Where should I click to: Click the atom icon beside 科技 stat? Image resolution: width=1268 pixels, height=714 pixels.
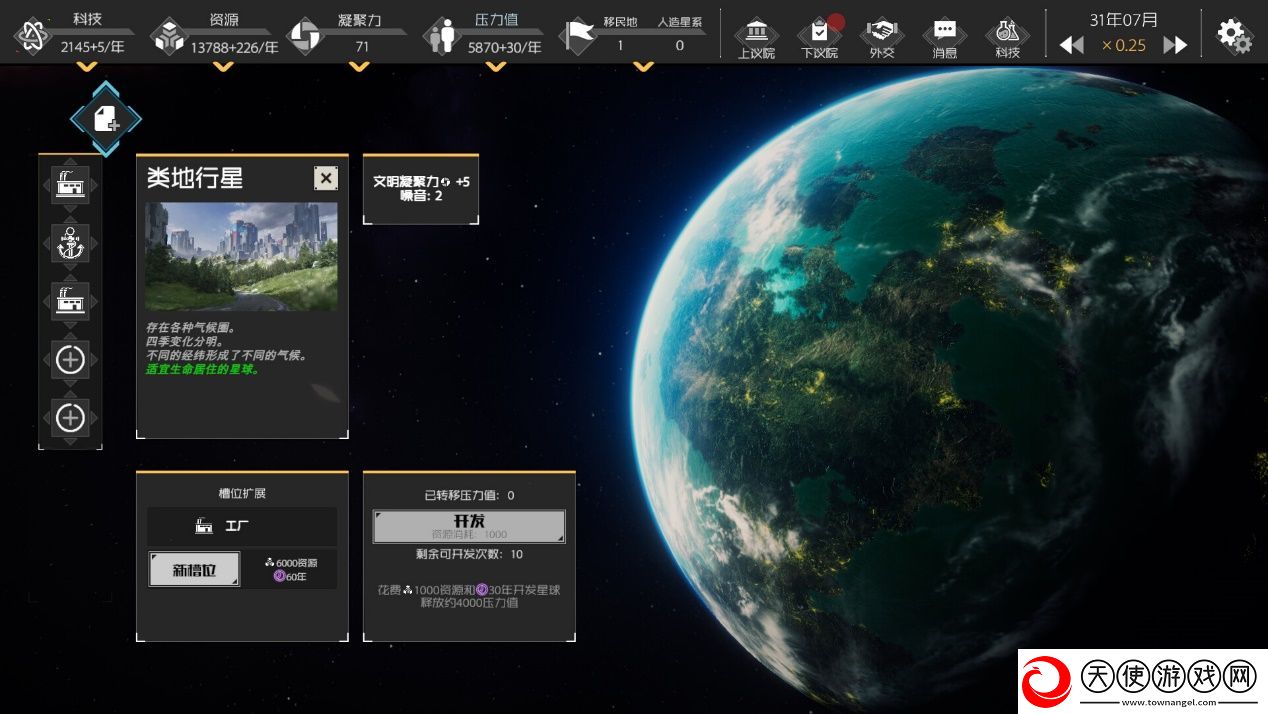click(x=32, y=36)
